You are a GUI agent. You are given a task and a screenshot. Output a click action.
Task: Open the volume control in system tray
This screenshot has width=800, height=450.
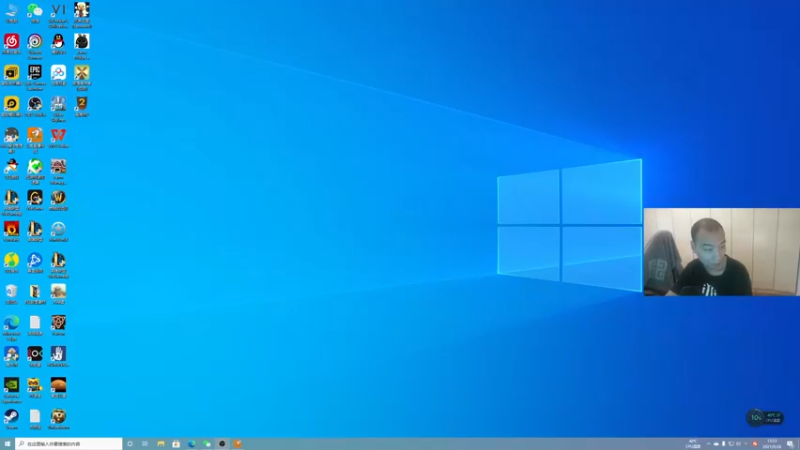click(738, 444)
